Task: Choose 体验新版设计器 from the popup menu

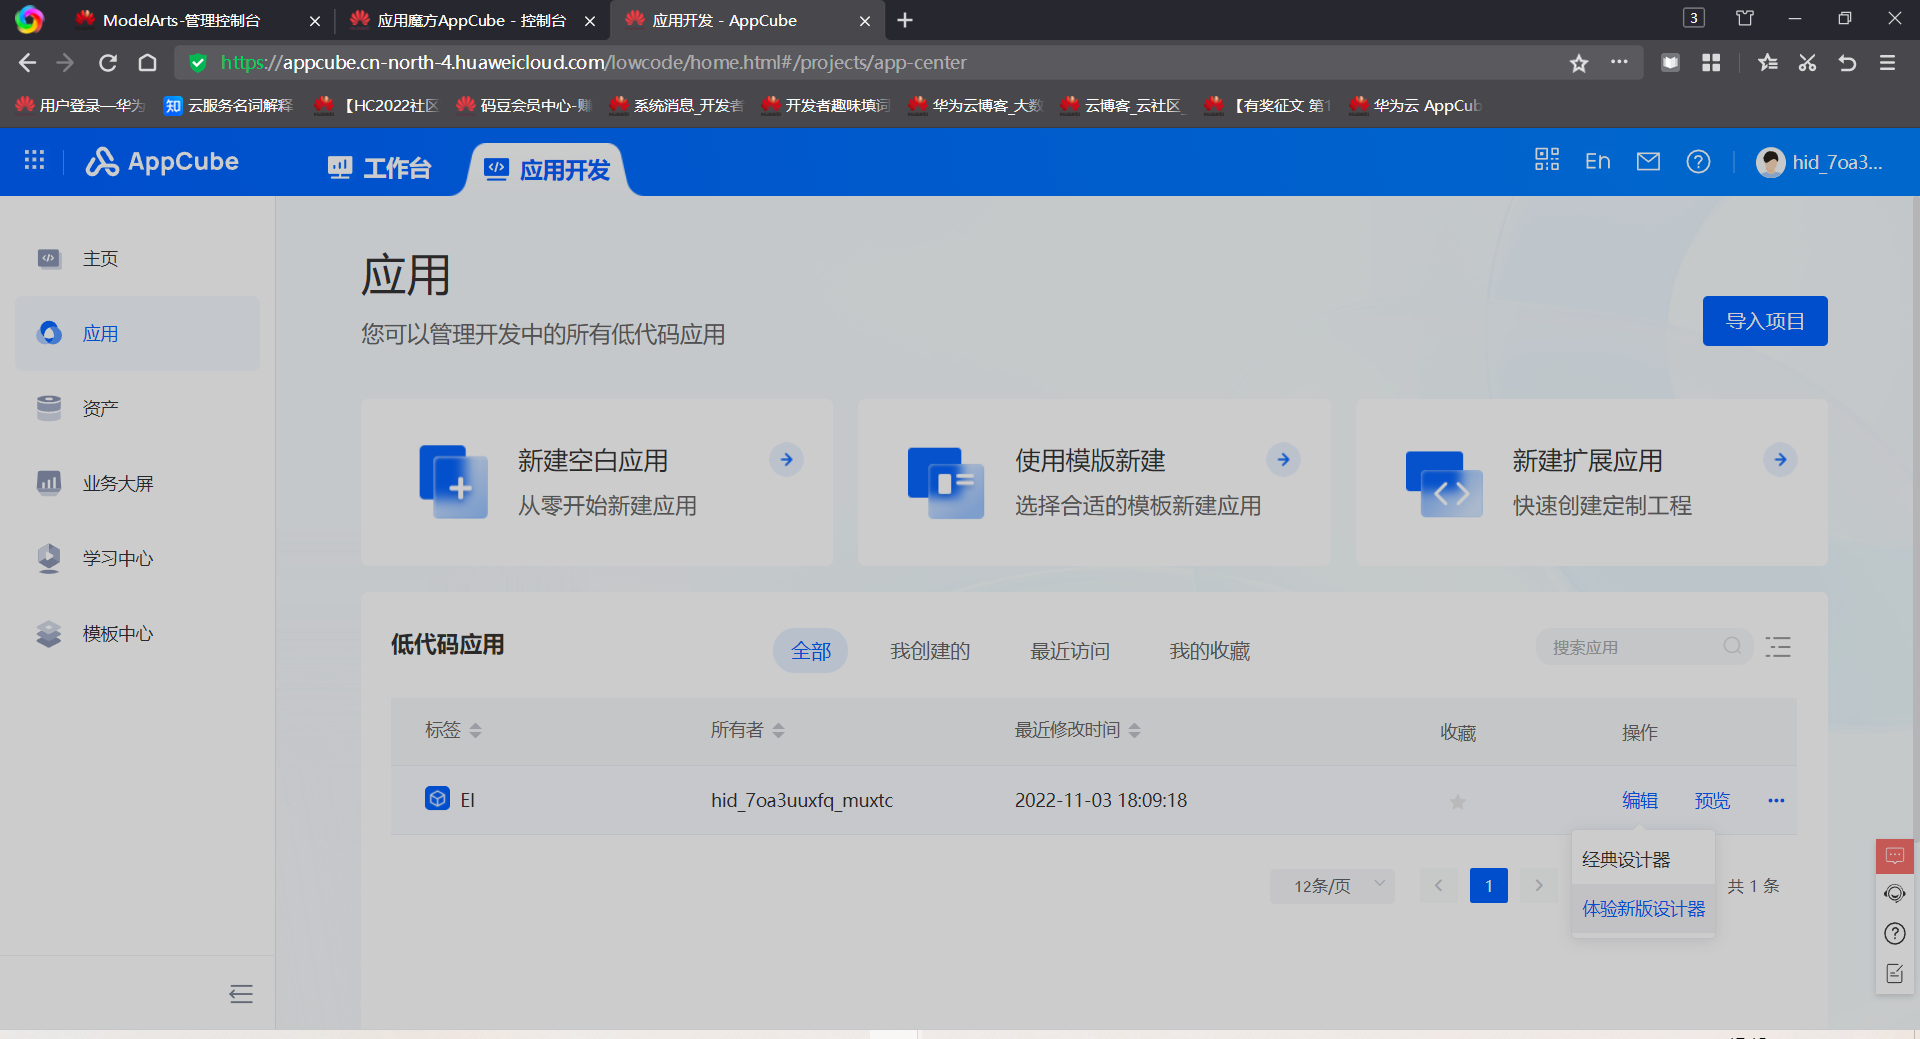Action: tap(1643, 909)
